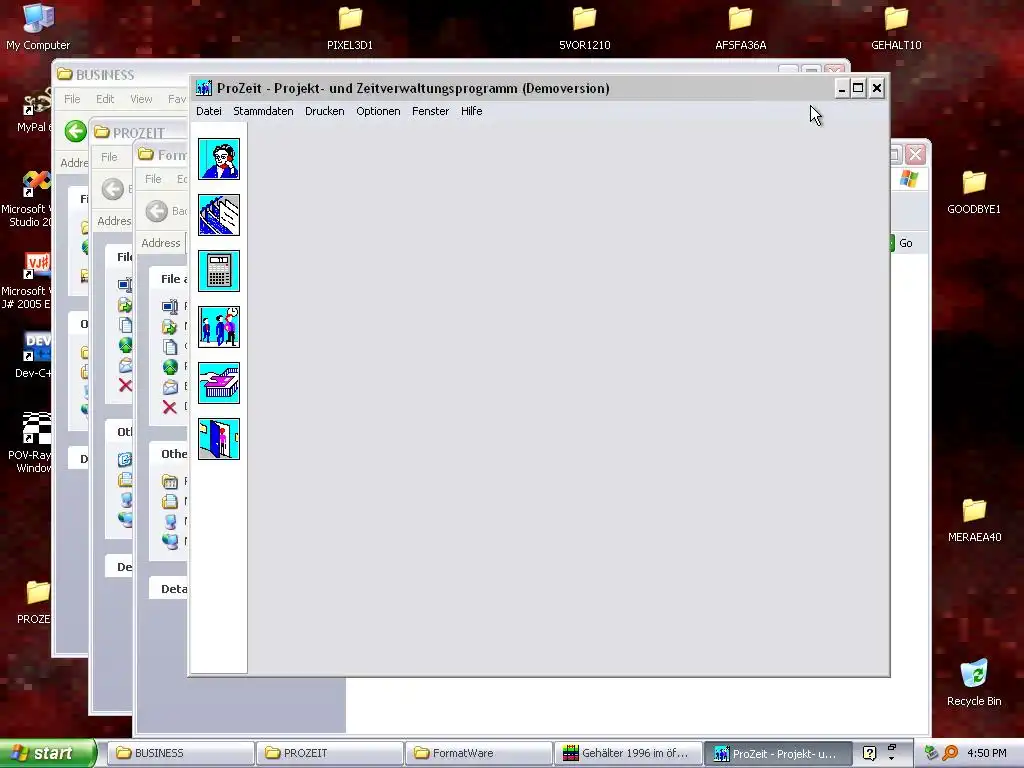Click the Start button

[x=47, y=753]
